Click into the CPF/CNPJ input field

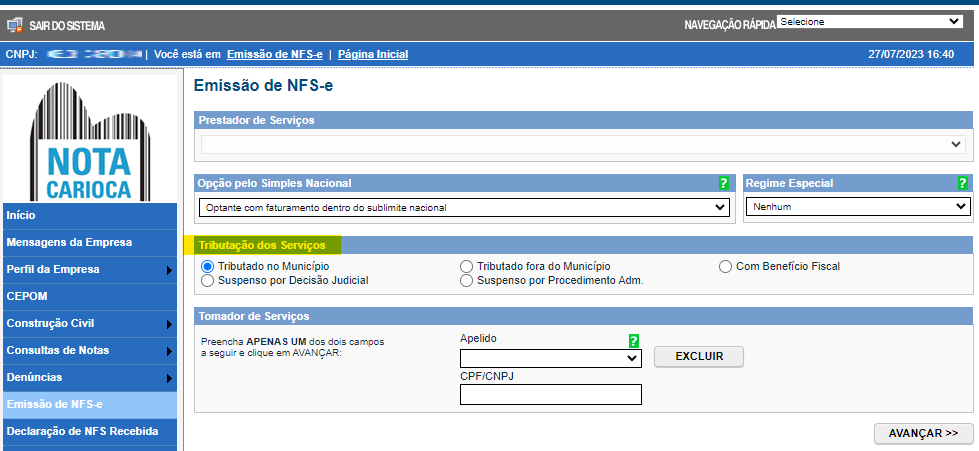tap(550, 395)
